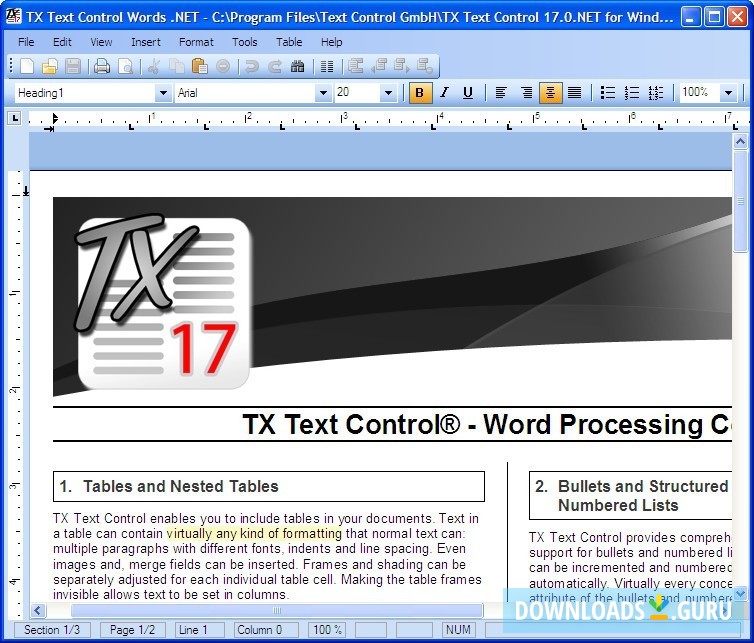Toggle Italic formatting button

[x=444, y=92]
